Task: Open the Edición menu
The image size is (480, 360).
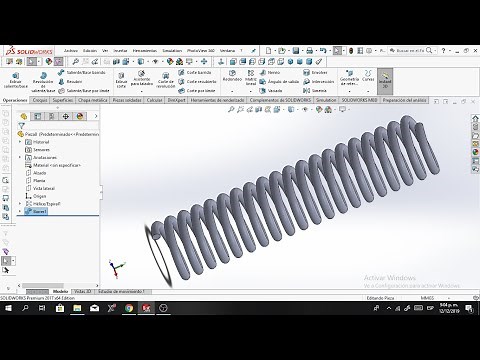Action: pyautogui.click(x=90, y=51)
